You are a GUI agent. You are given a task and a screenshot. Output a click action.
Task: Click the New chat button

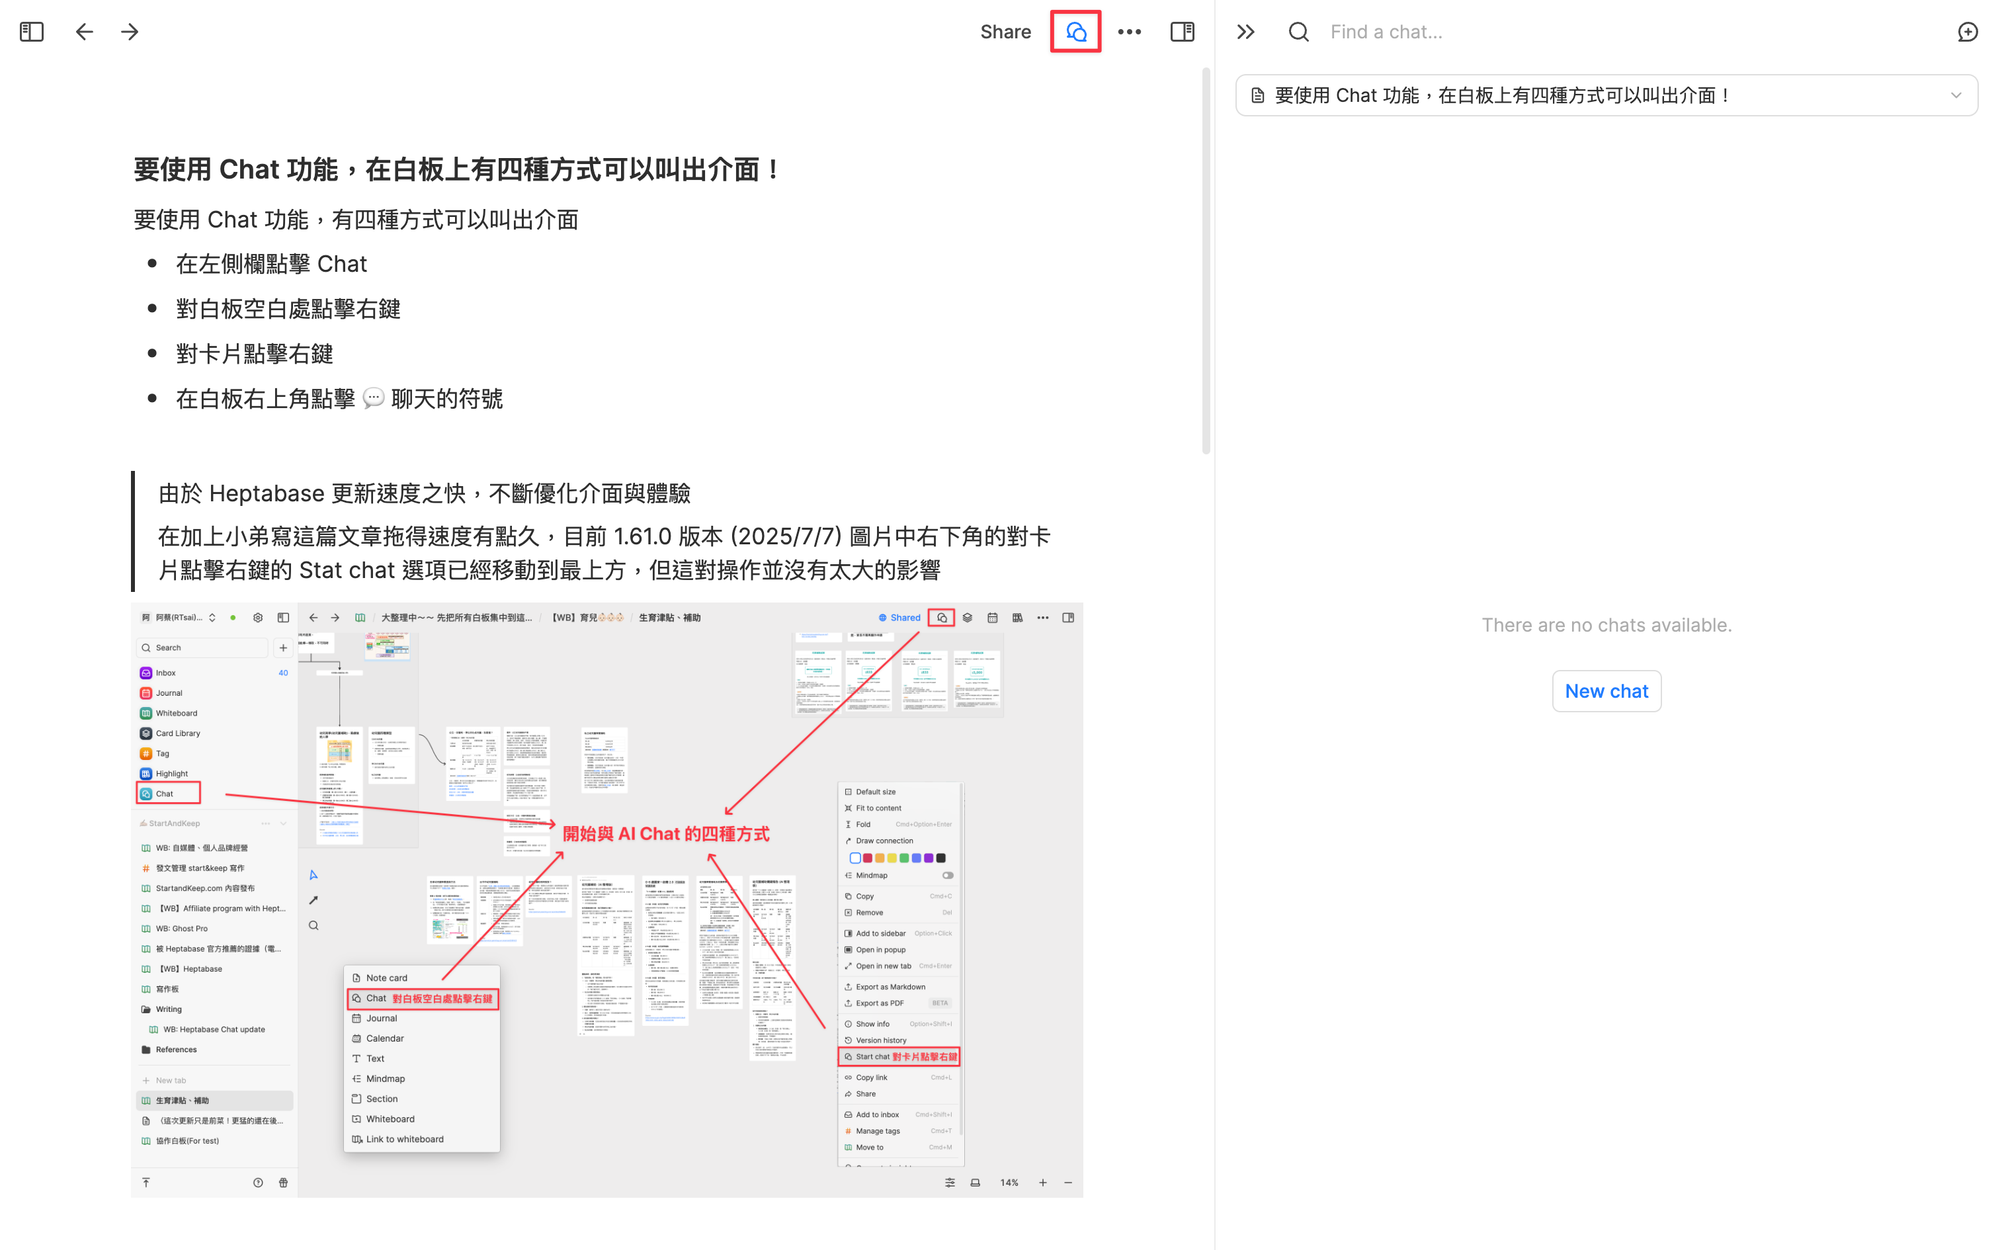(x=1606, y=691)
